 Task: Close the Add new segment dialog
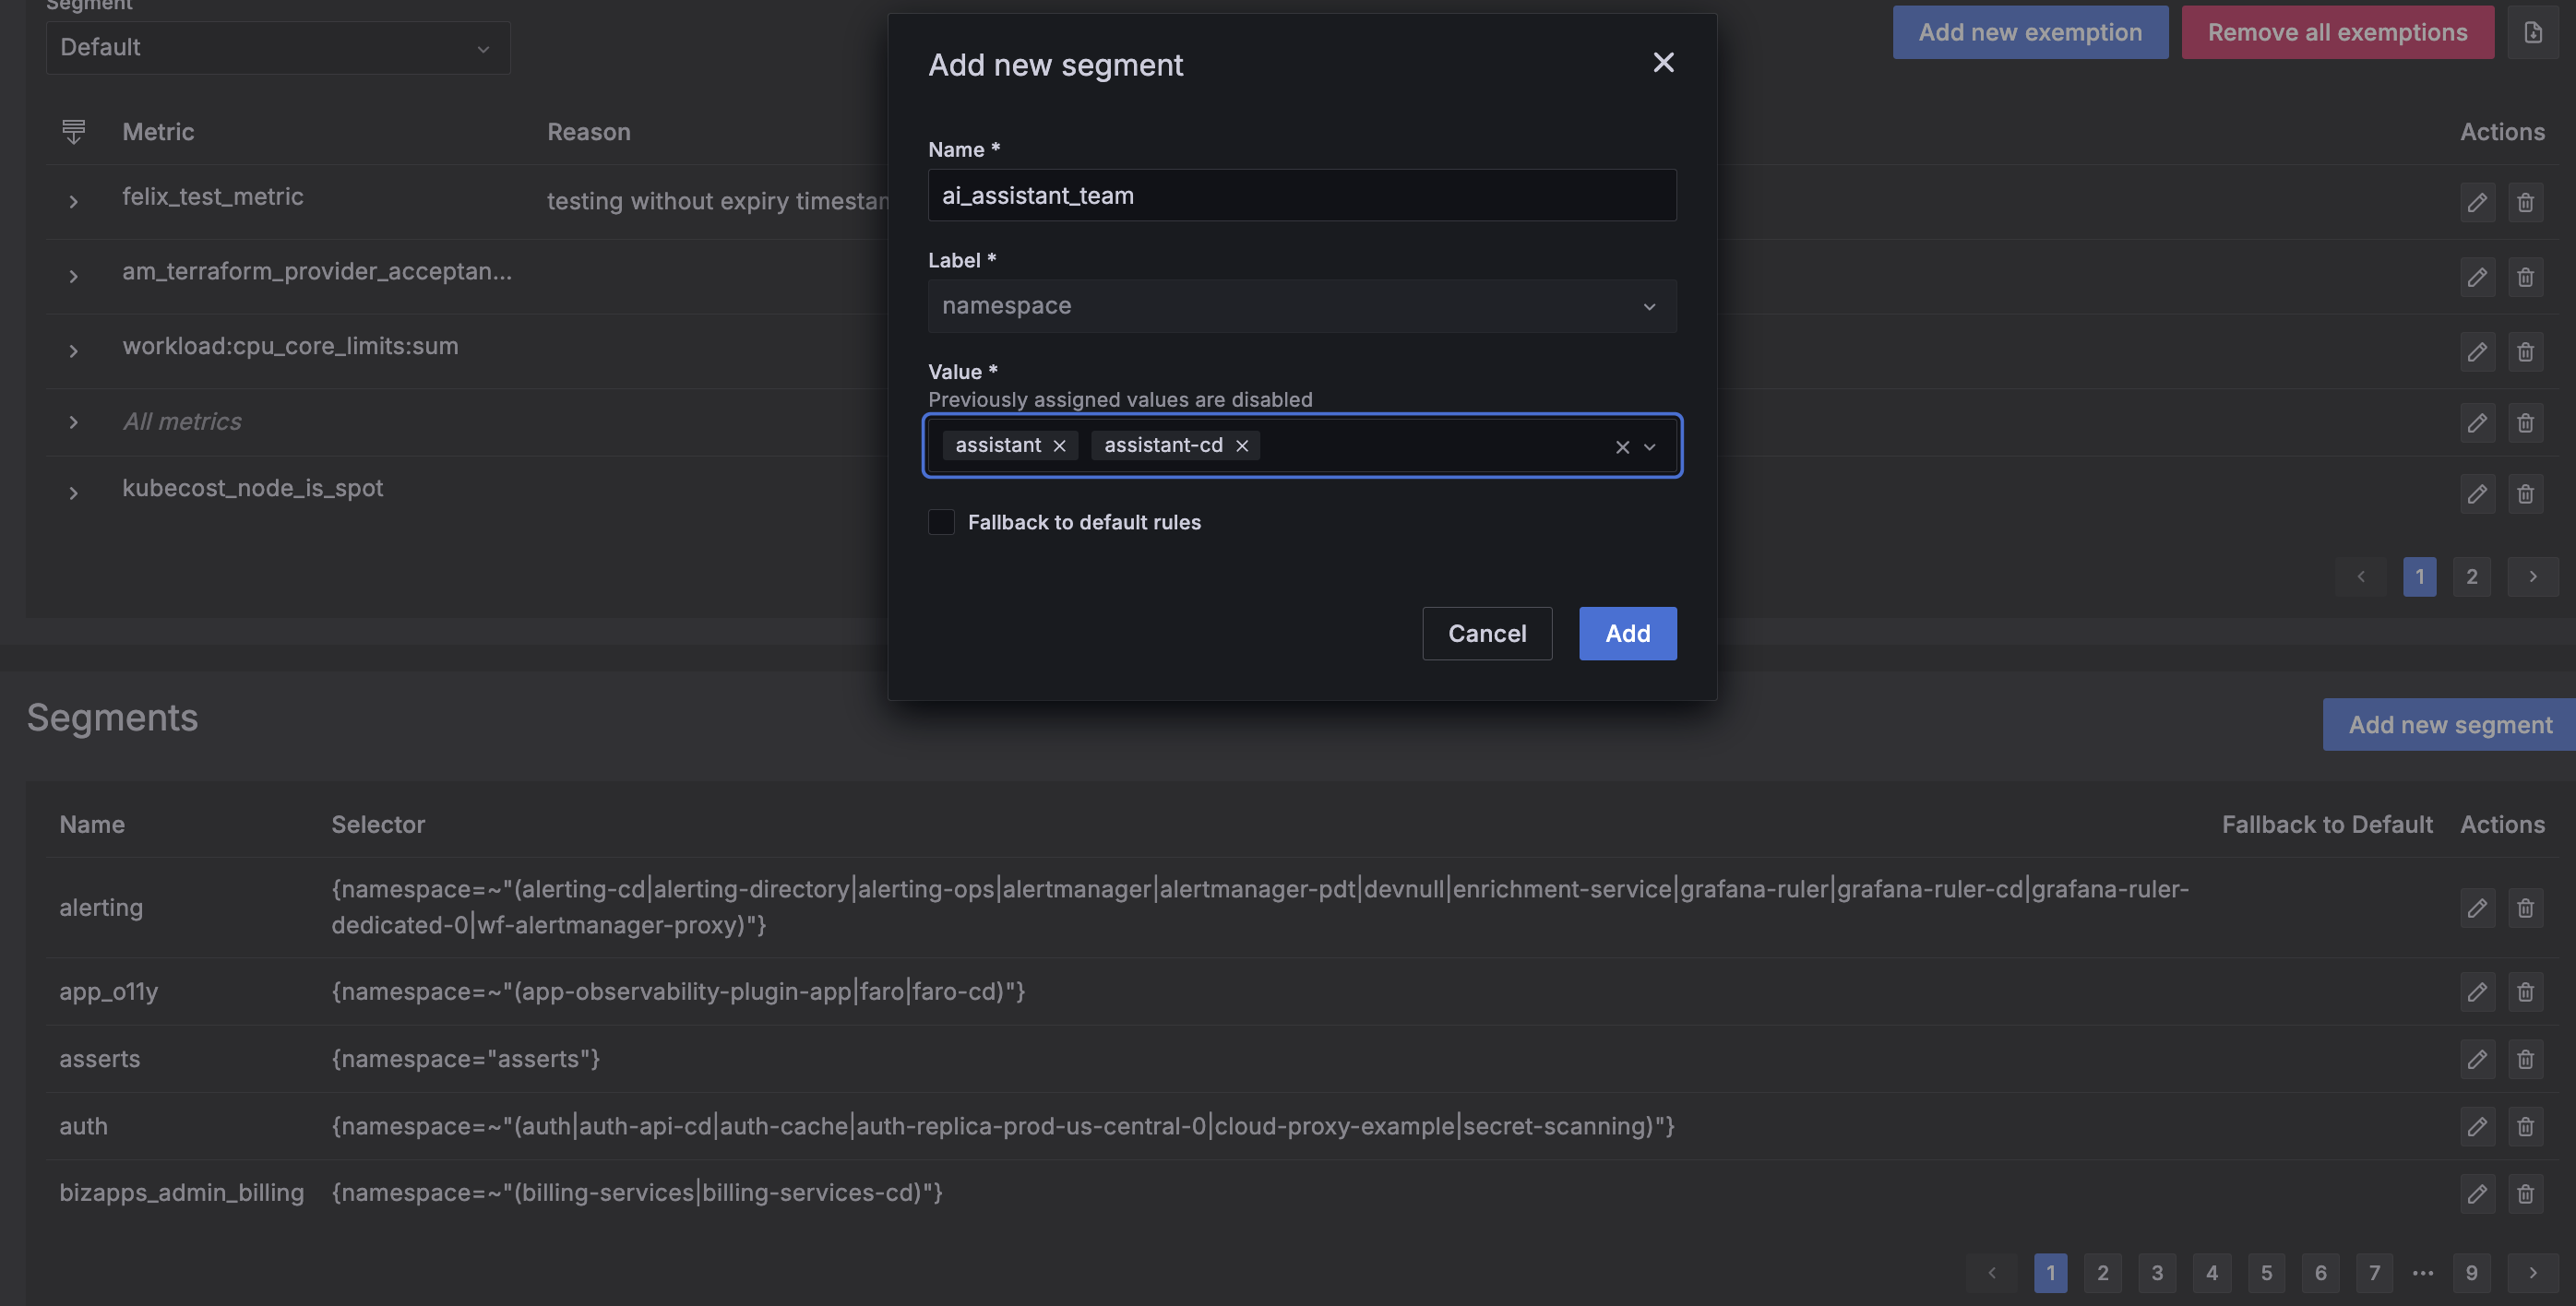(x=1663, y=62)
